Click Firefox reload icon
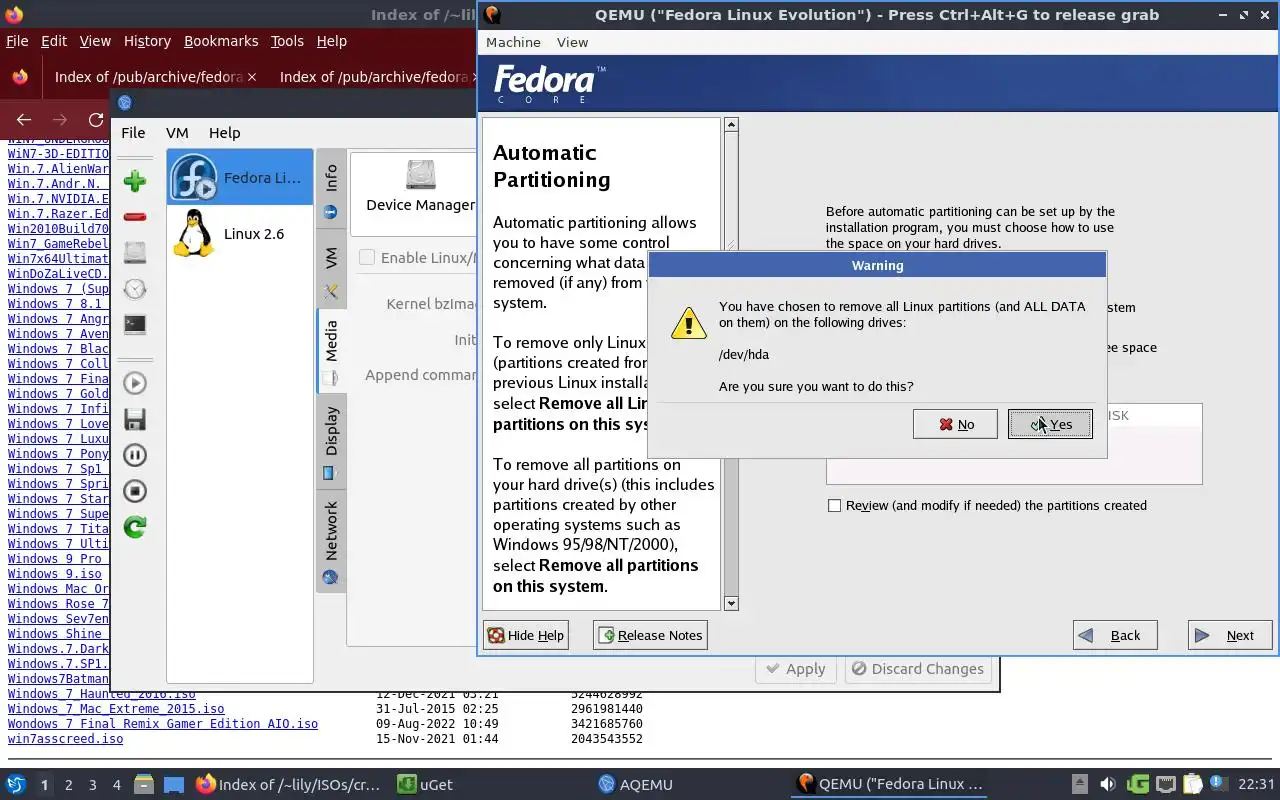 96,120
